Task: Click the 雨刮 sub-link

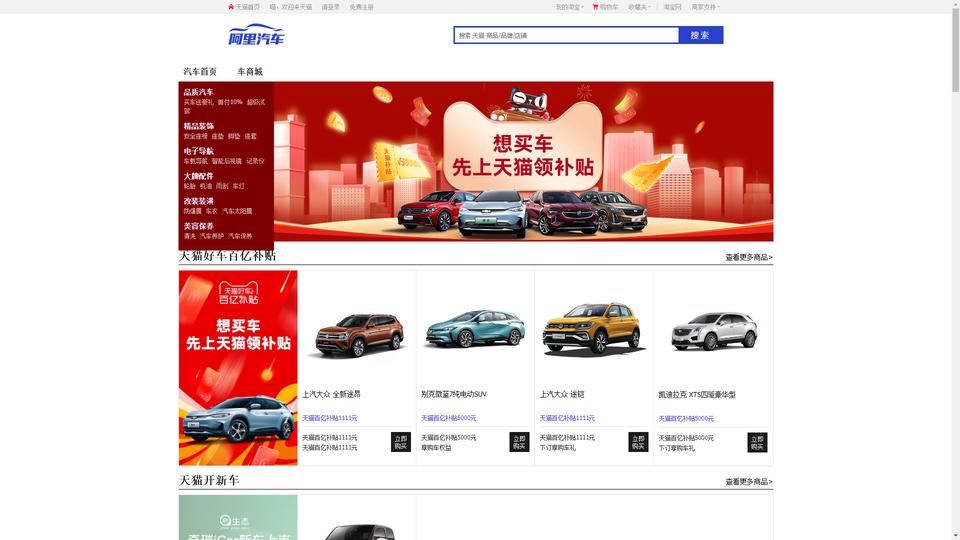Action: (x=222, y=186)
